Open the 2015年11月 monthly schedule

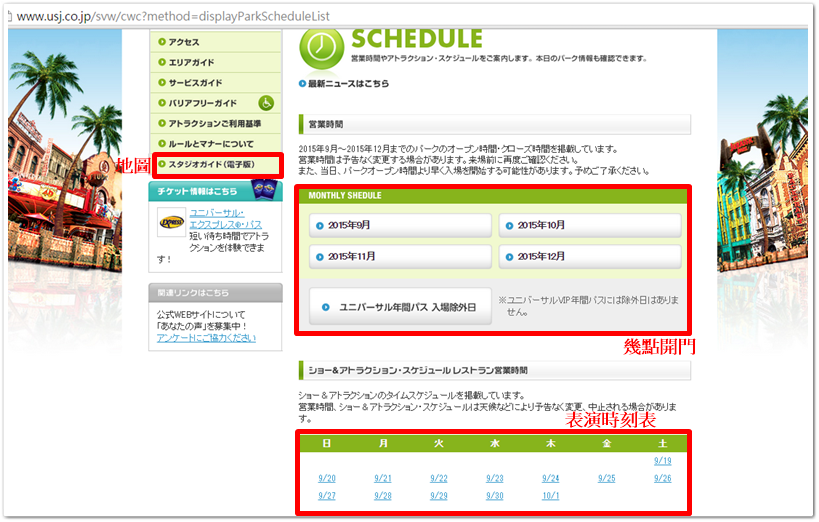400,257
